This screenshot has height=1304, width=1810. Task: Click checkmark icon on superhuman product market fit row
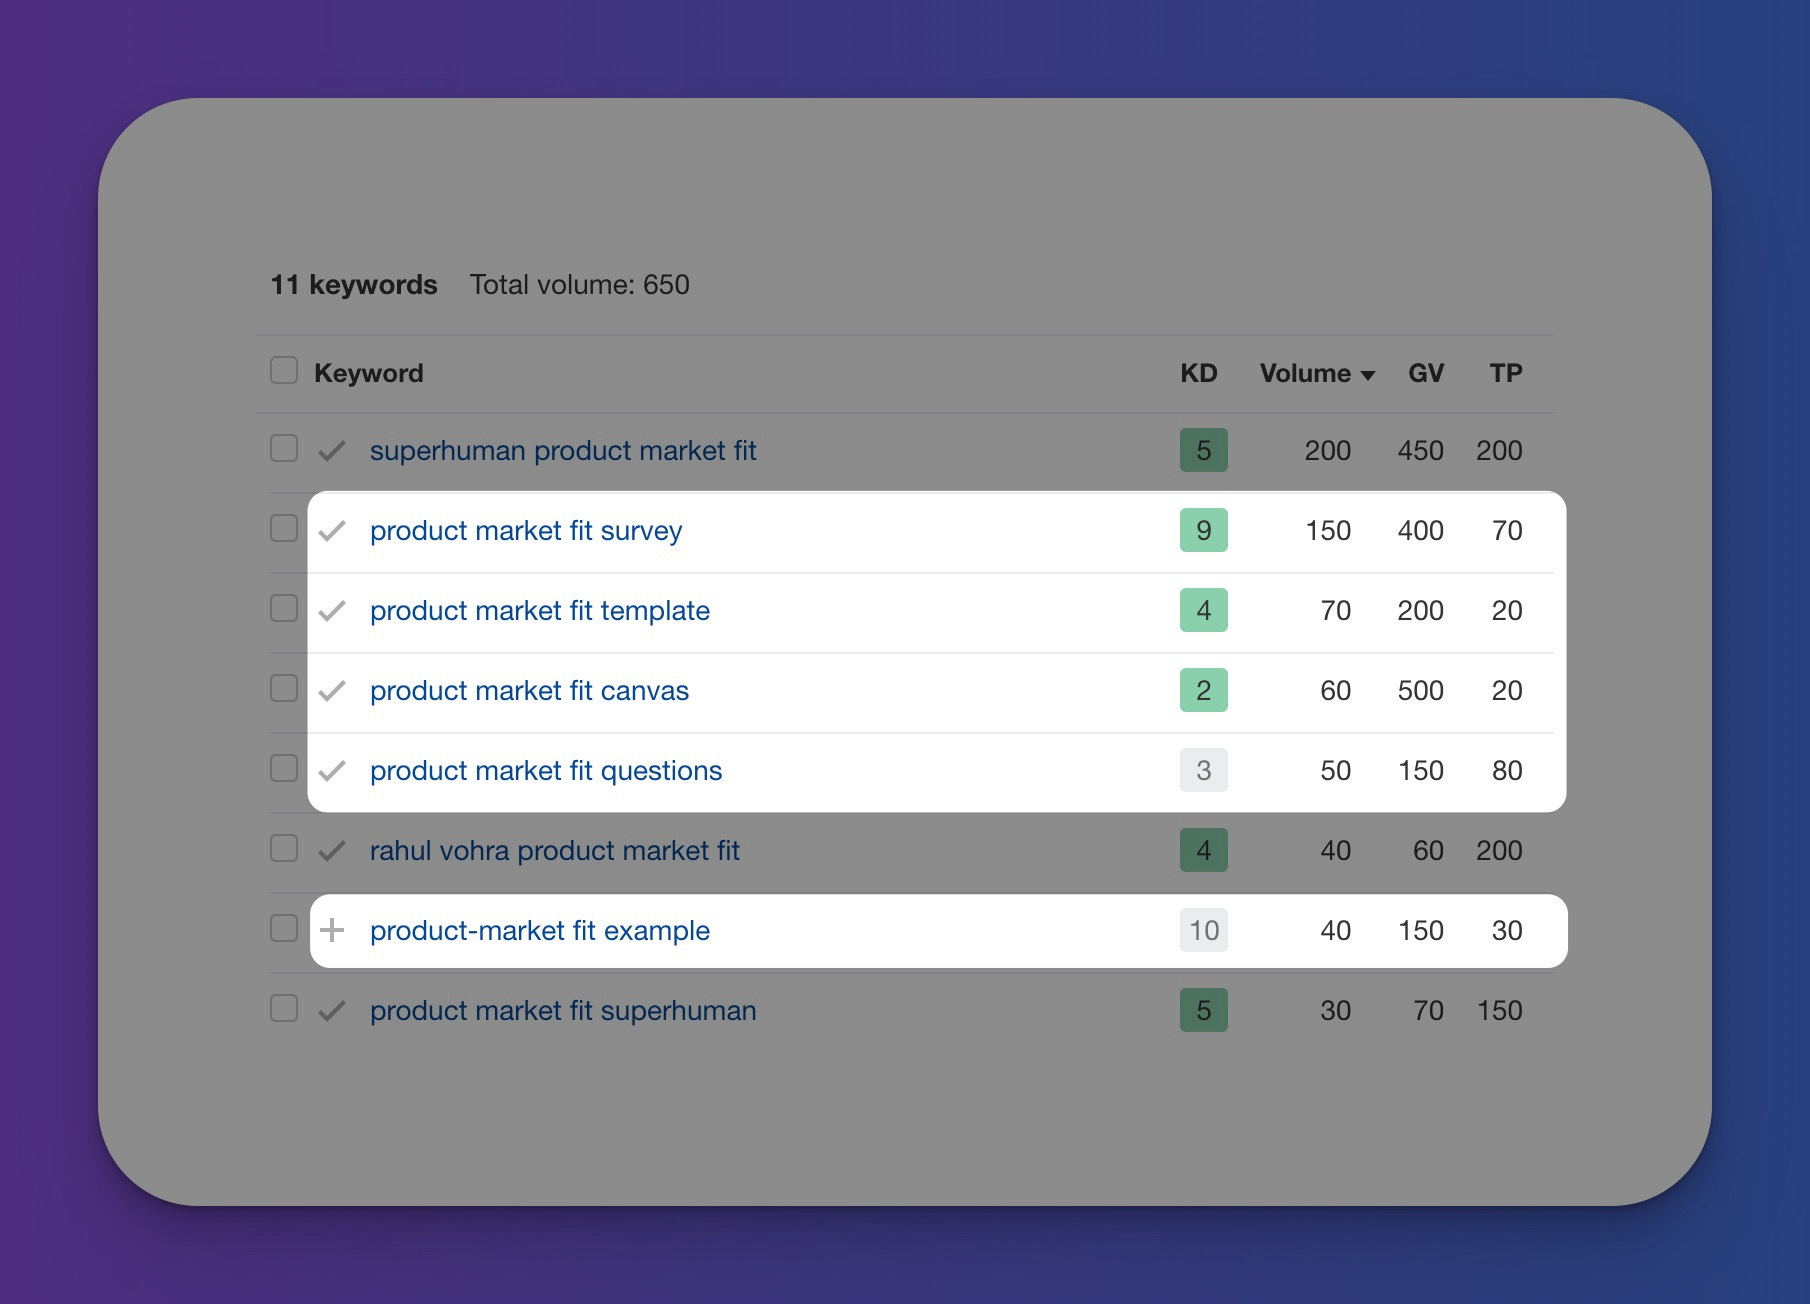click(x=332, y=451)
